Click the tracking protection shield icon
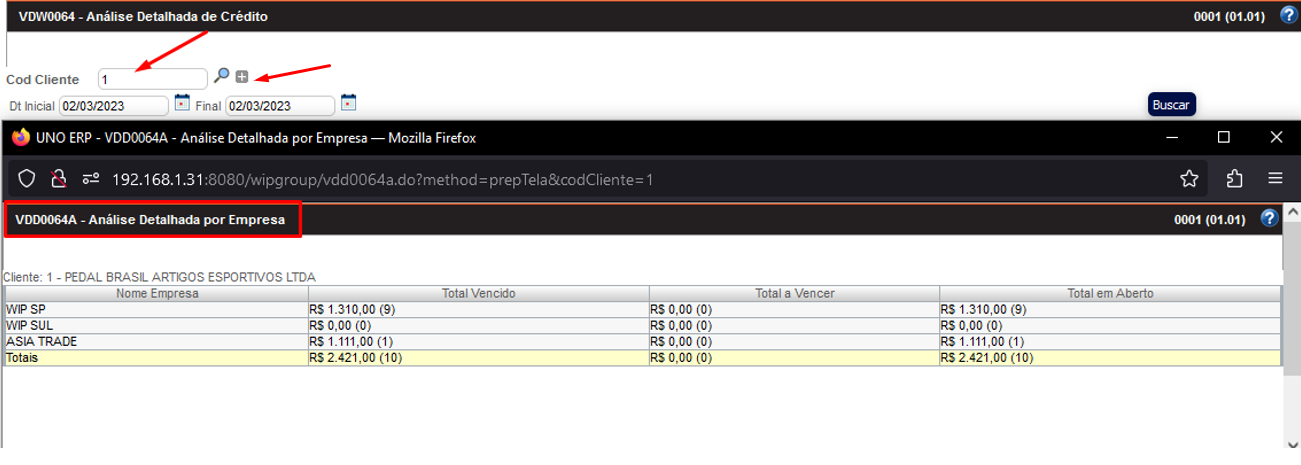The width and height of the screenshot is (1301, 465). coord(27,178)
